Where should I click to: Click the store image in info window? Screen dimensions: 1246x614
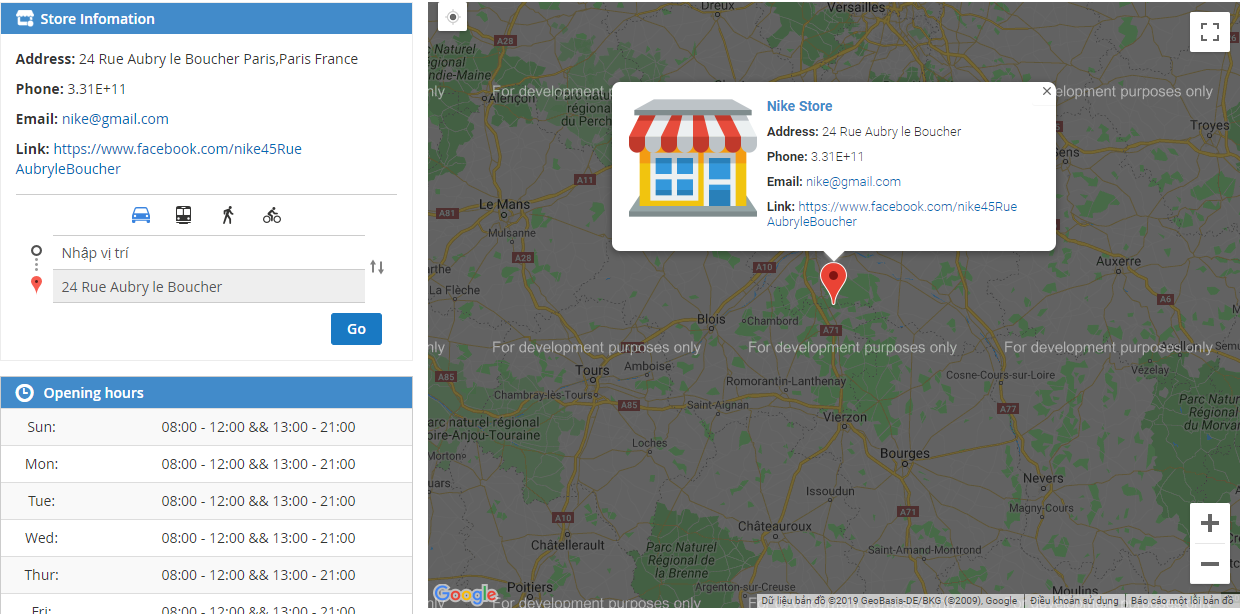(693, 157)
